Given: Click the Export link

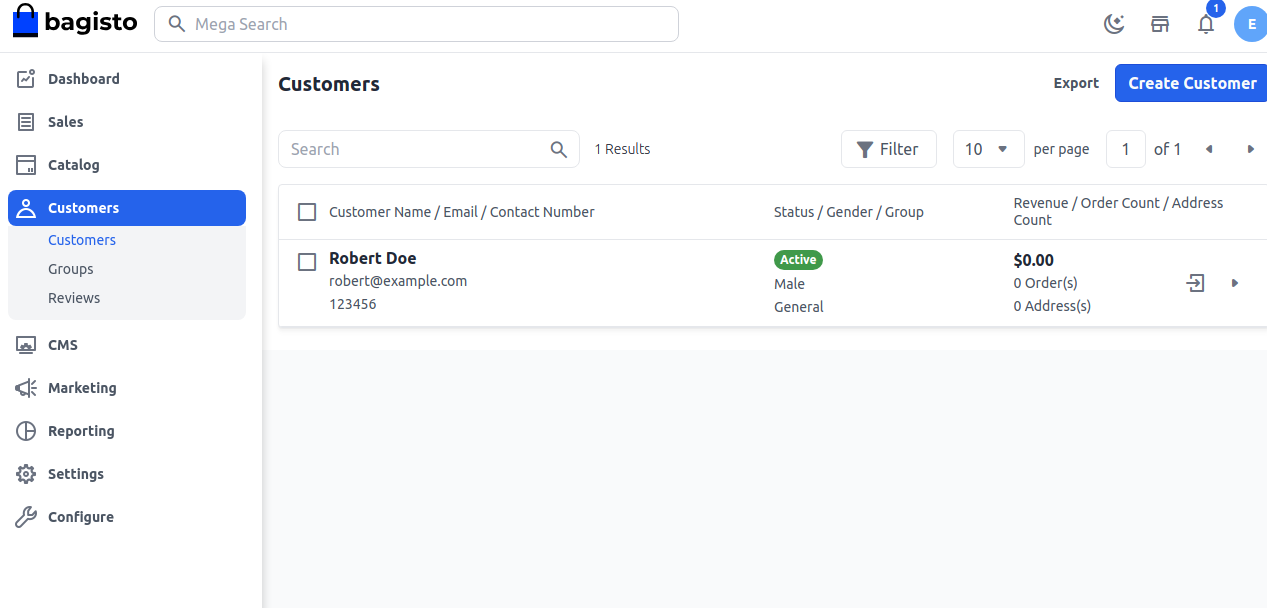Looking at the screenshot, I should coord(1076,83).
